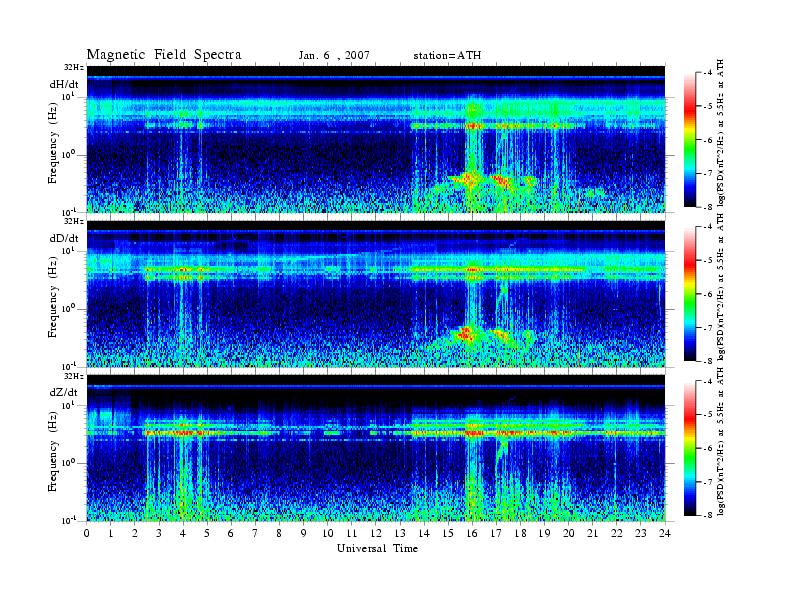Click hour tick label "15" on time axis
This screenshot has width=792, height=612.
tap(448, 533)
